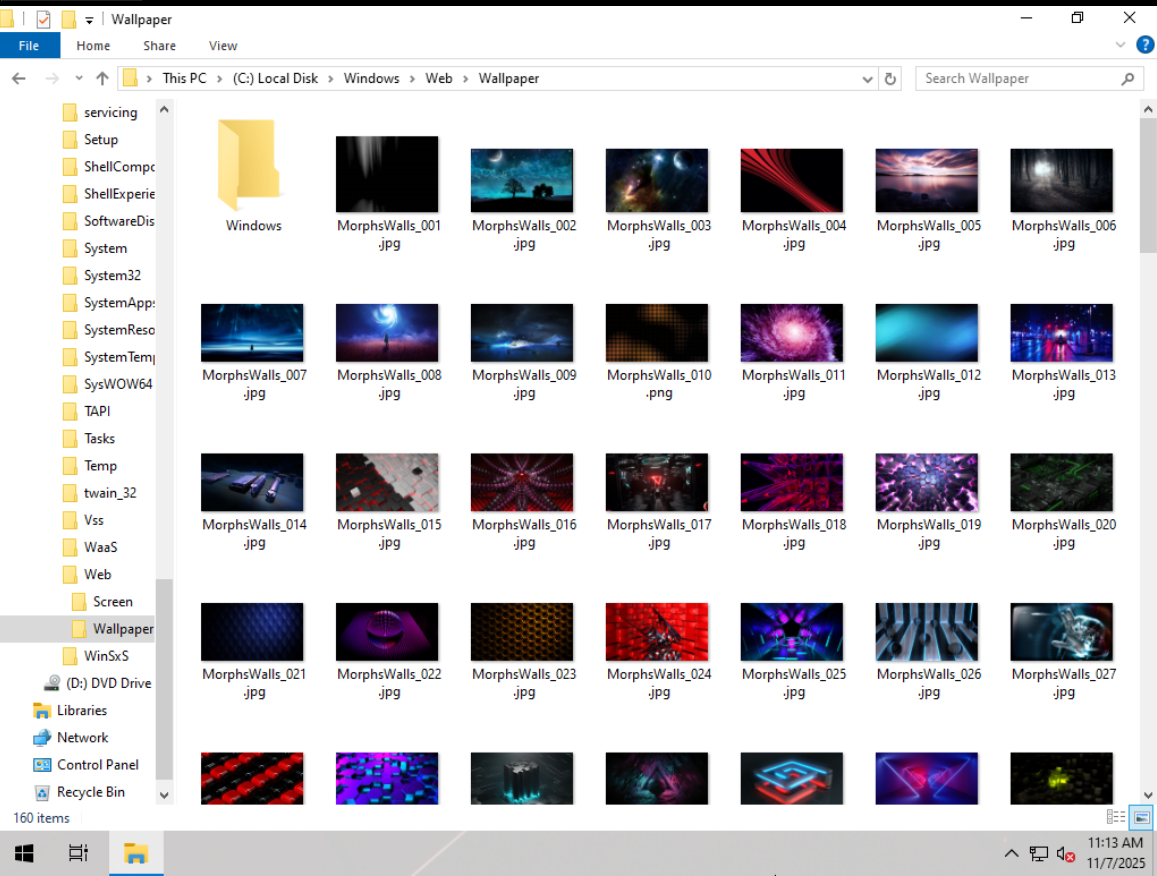This screenshot has width=1157, height=876.
Task: Select System32 folder in tree
Action: [x=102, y=275]
